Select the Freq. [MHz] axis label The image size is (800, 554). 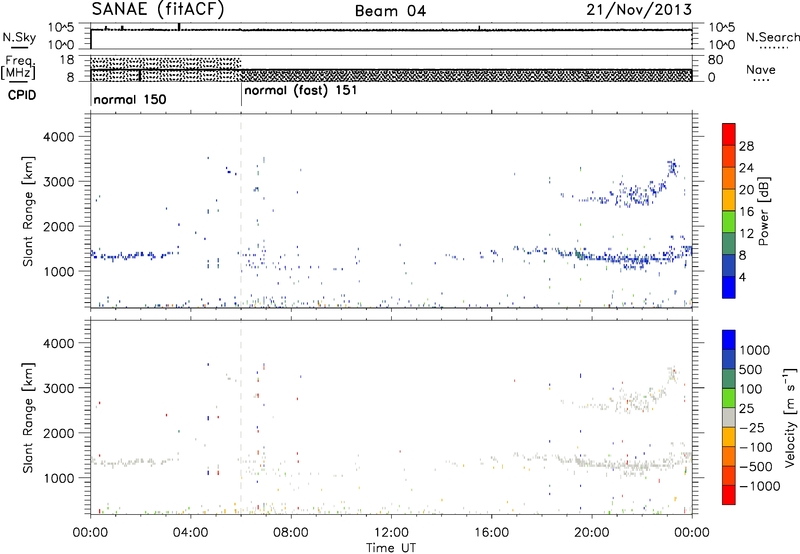18,67
